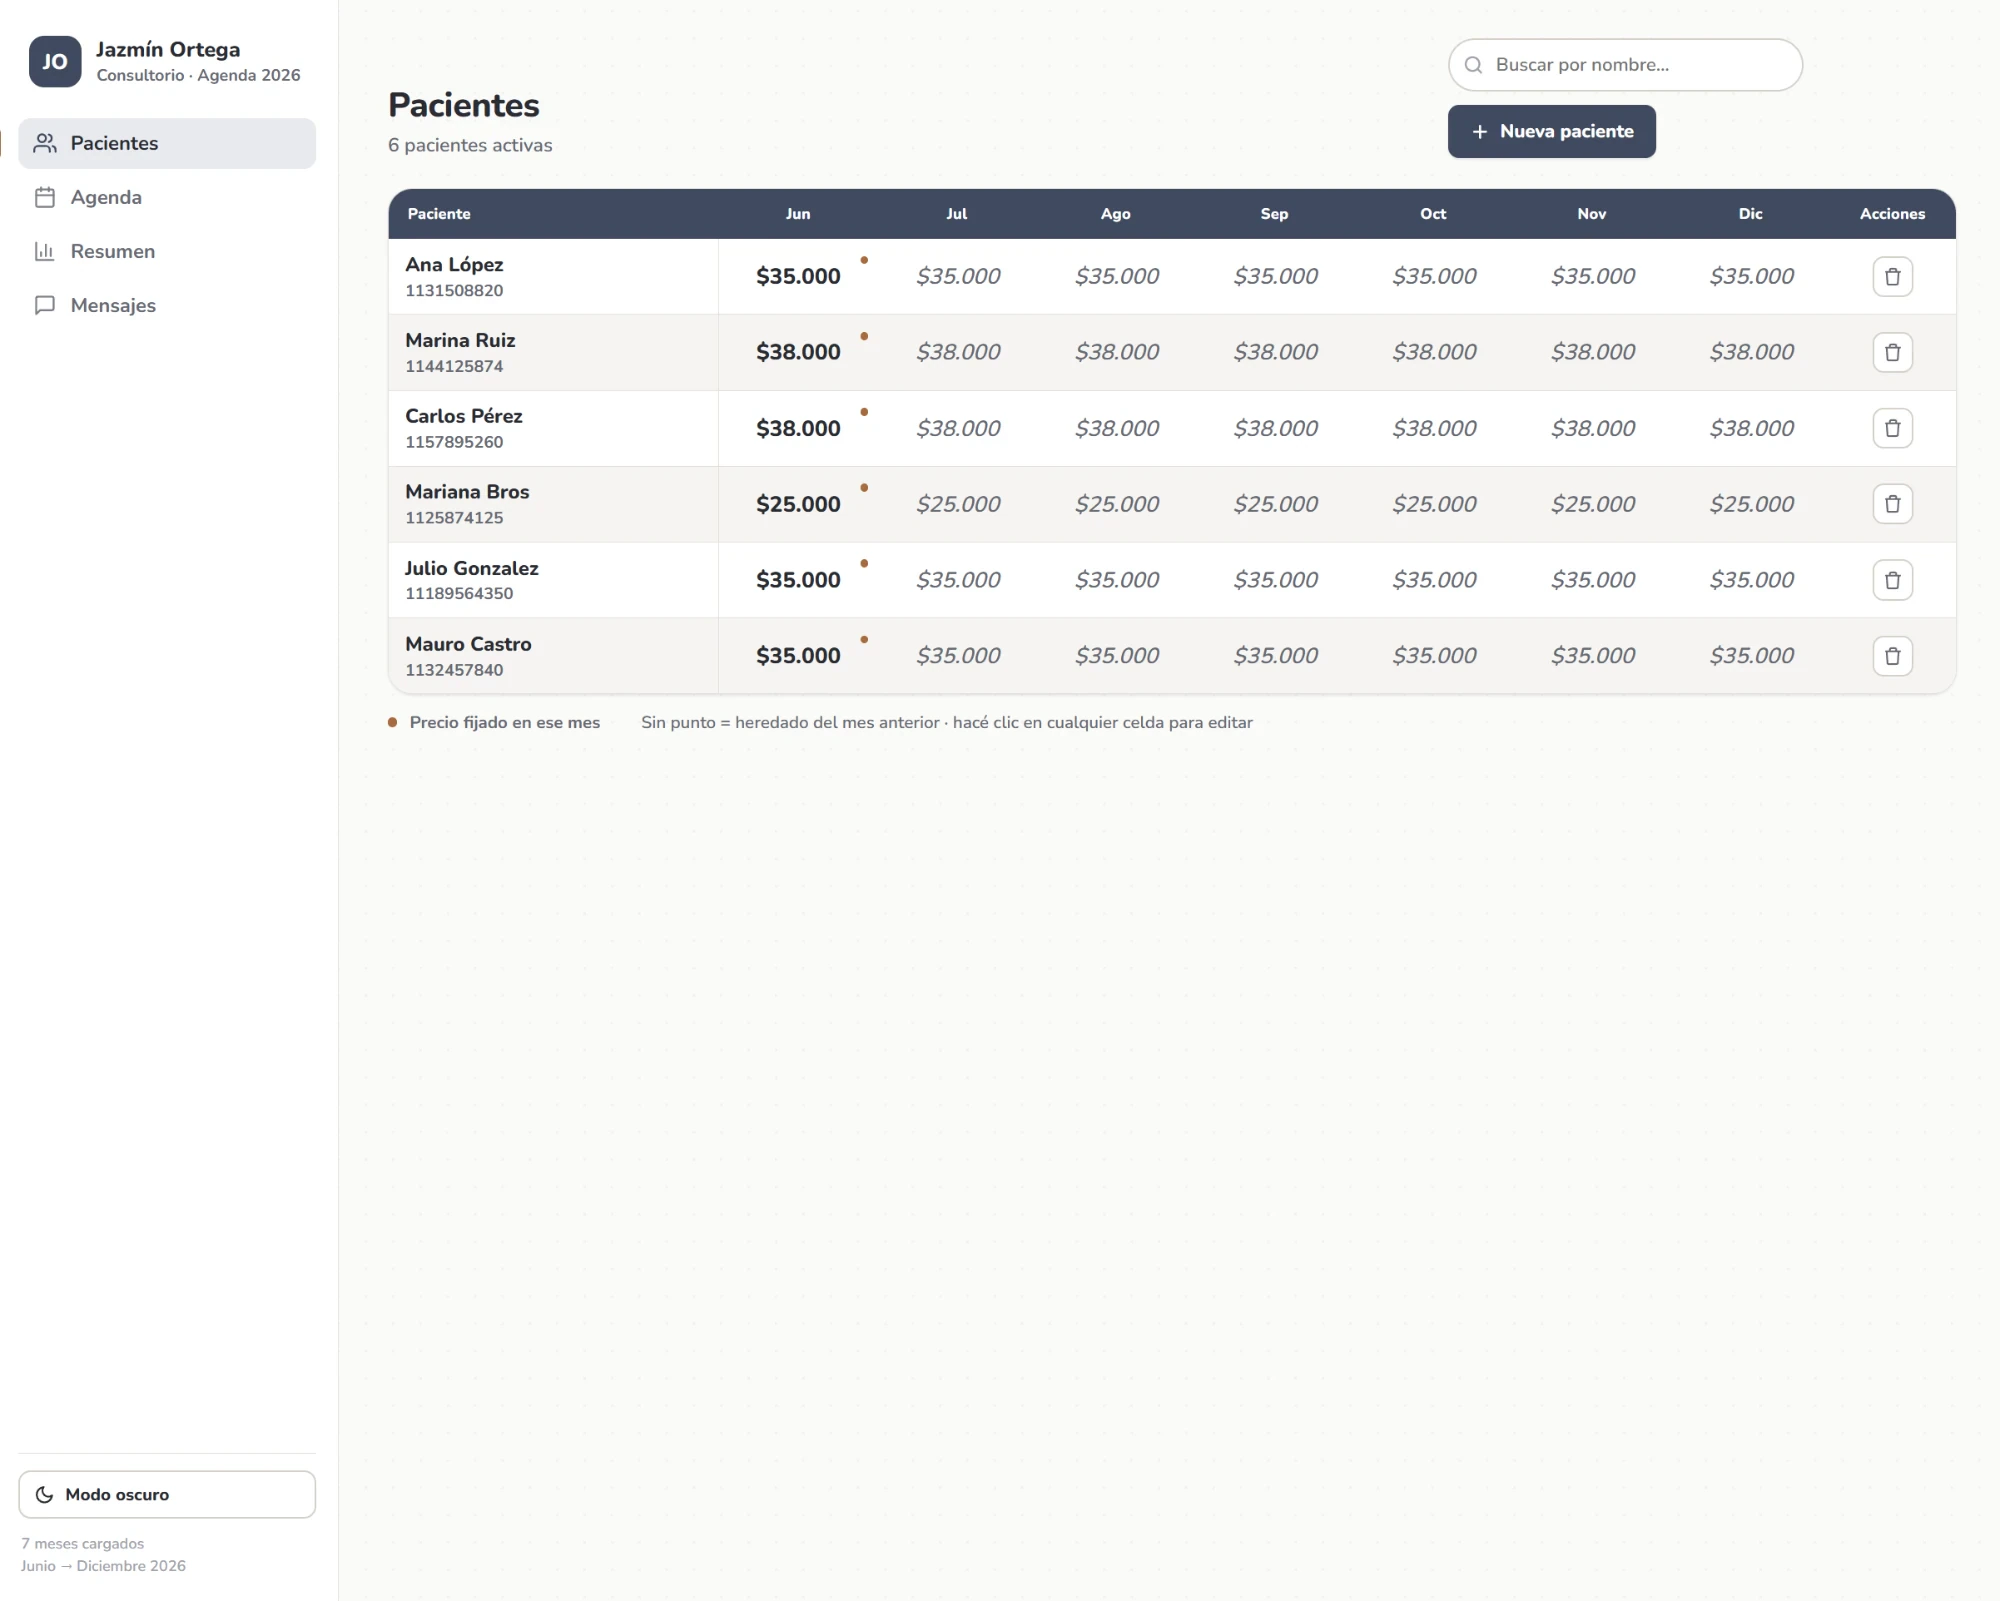Edit Ana López's Jun price cell

(798, 276)
